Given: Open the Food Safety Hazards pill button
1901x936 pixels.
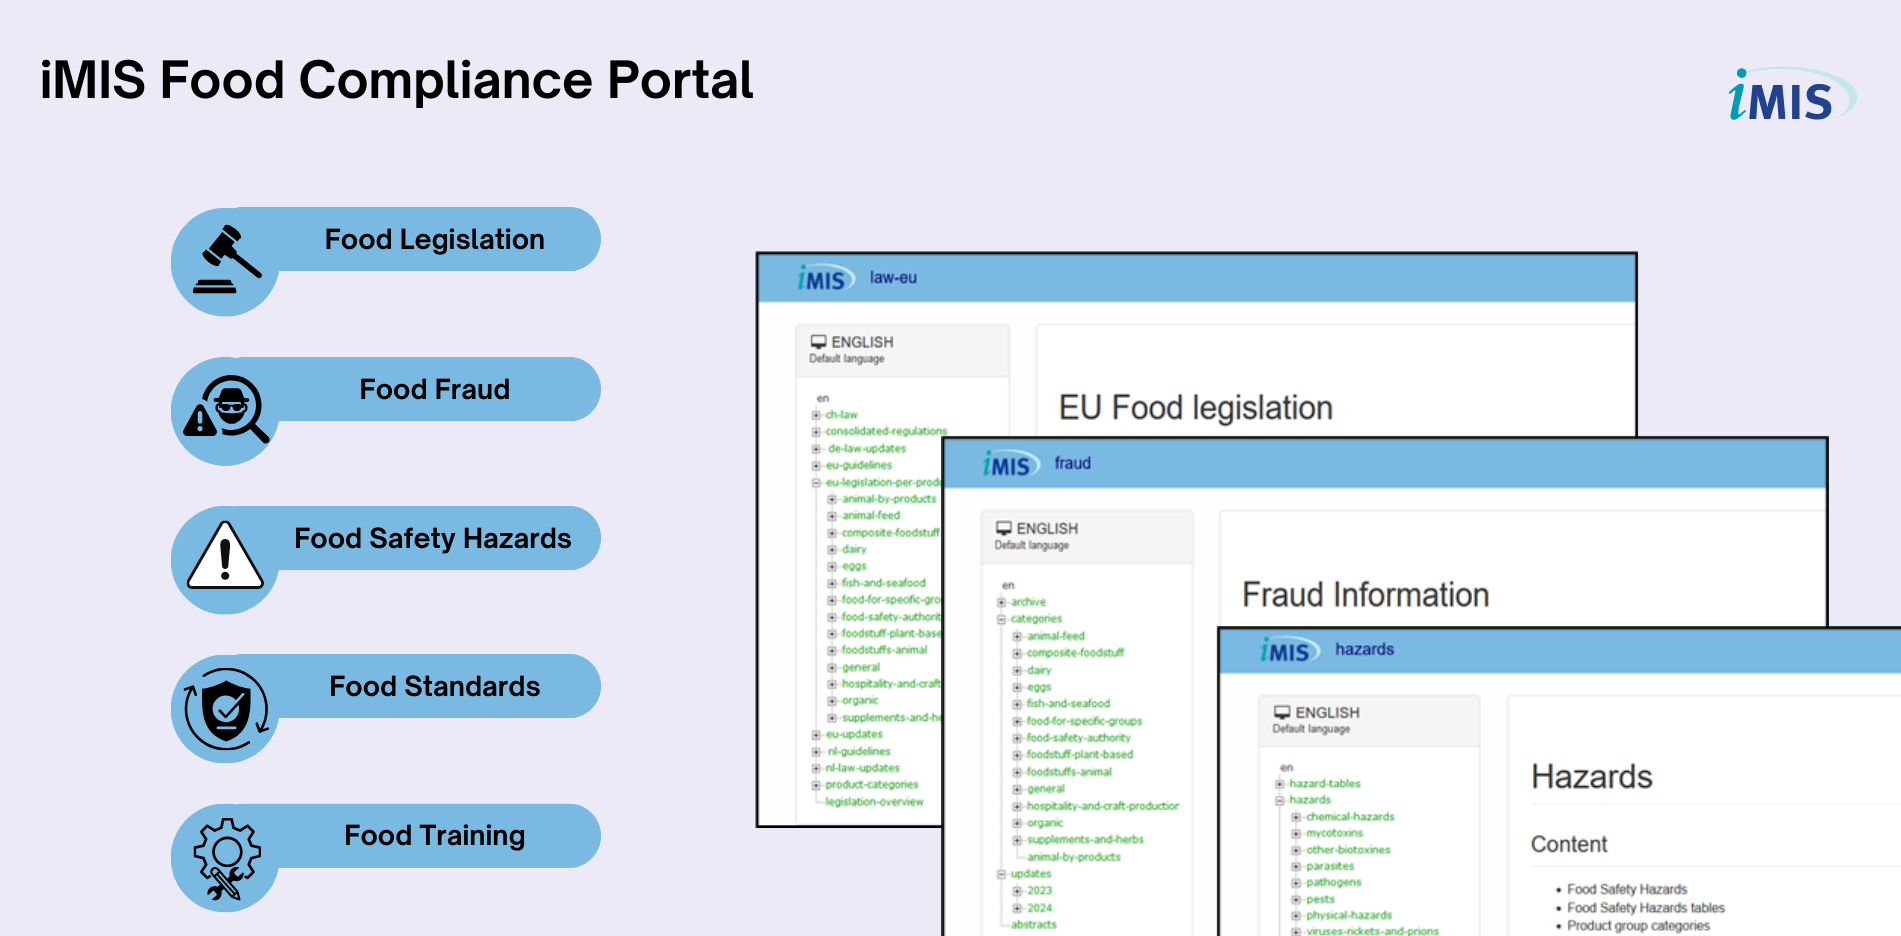Looking at the screenshot, I should pyautogui.click(x=433, y=538).
